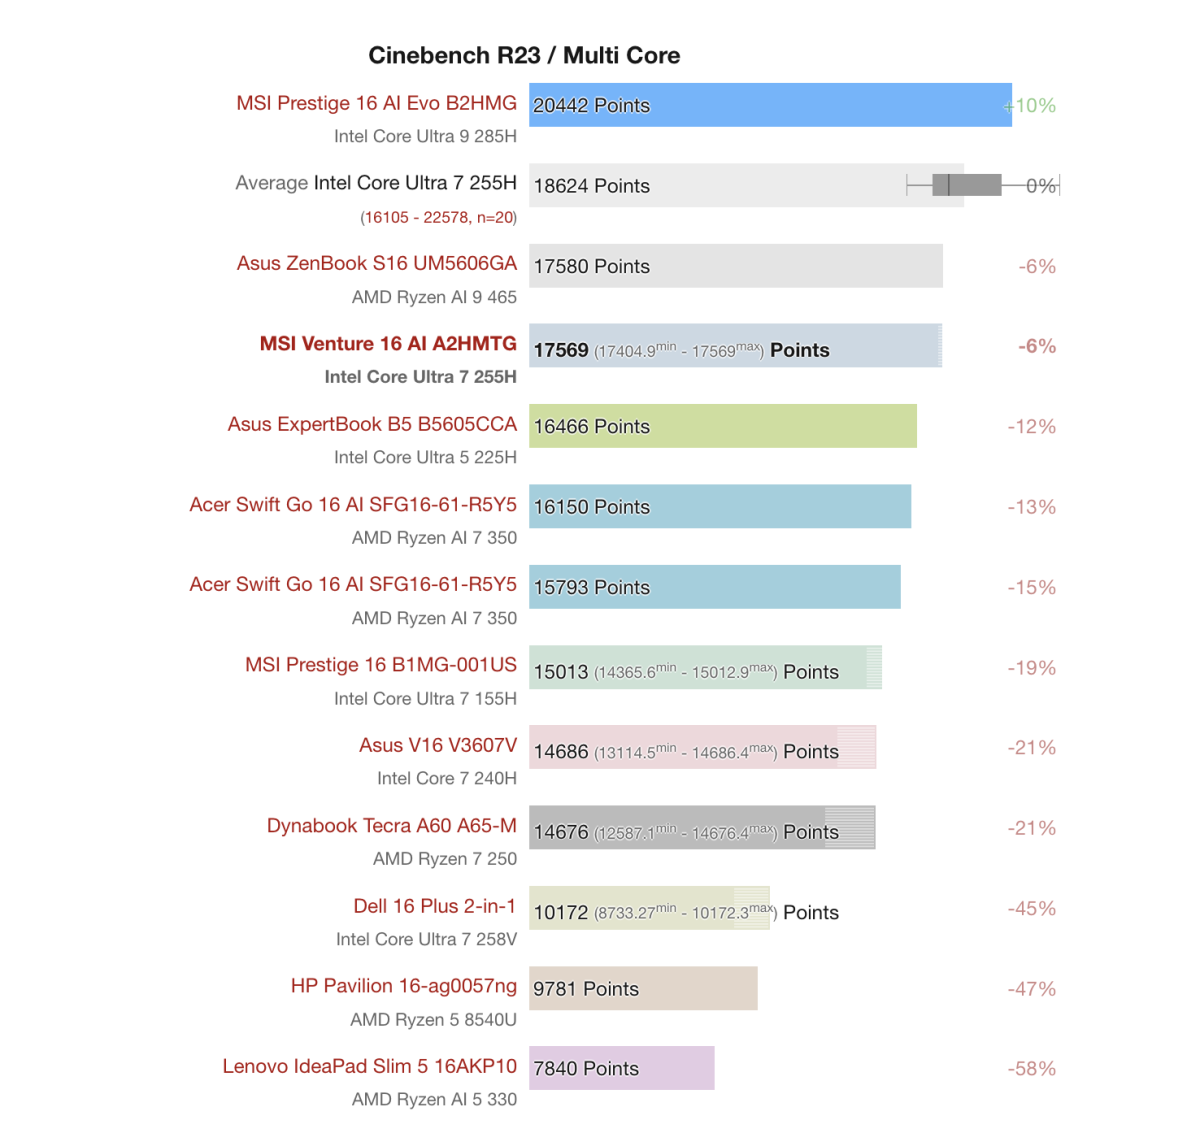Open the Dynabook Tecra A60 A65-M link
The image size is (1200, 1133).
(x=392, y=826)
